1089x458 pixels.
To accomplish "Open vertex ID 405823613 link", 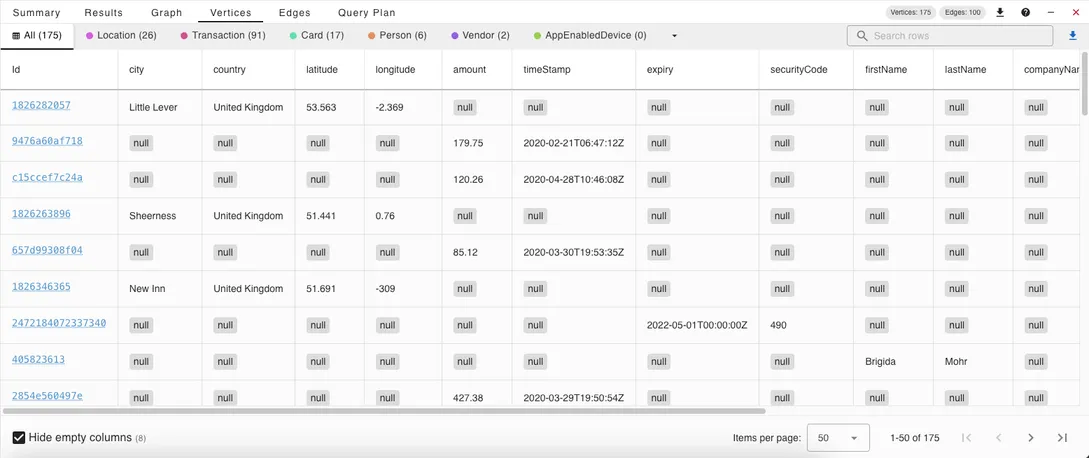I will click(x=38, y=359).
